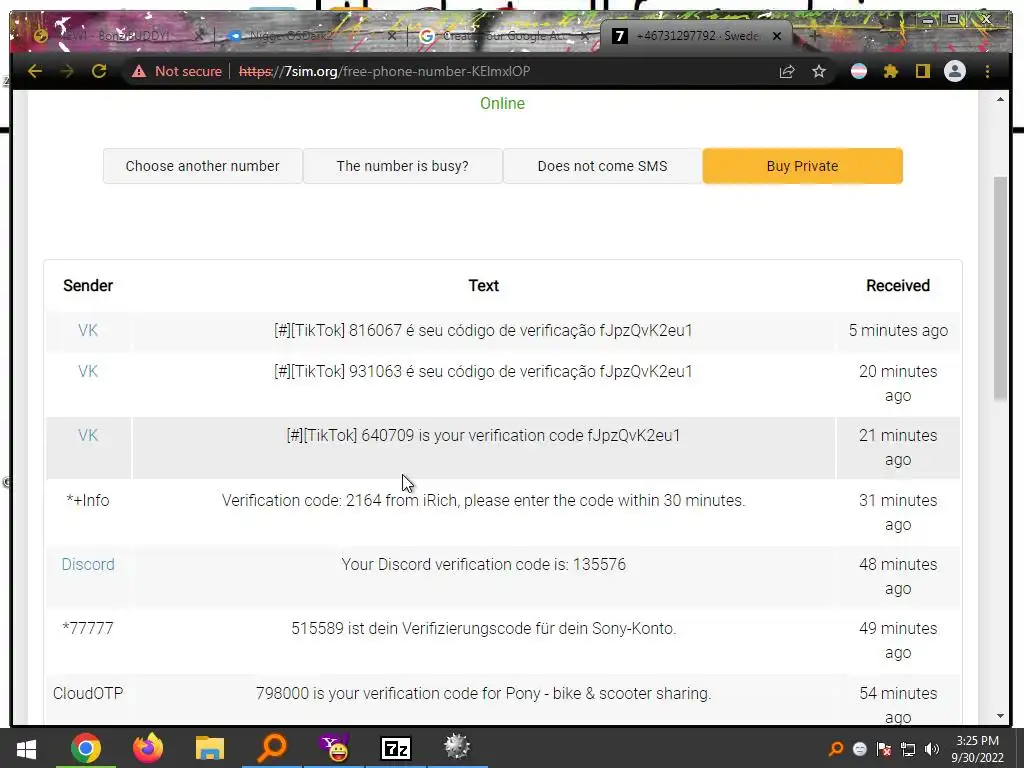Click the *77777 sender cell
Screen dimensions: 1024x768
coord(88,628)
